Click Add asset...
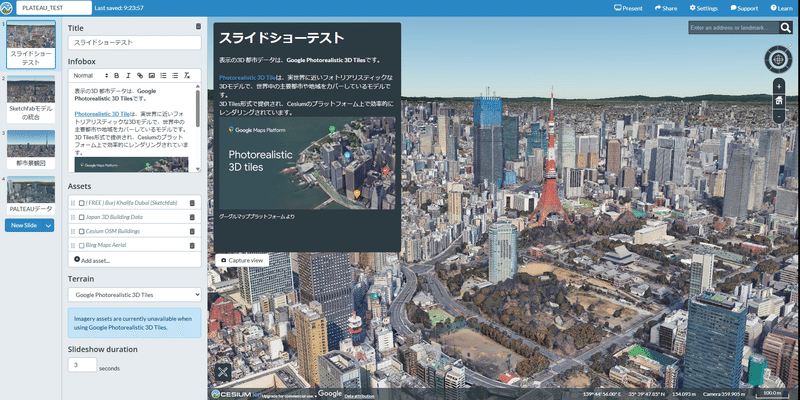 click(92, 260)
